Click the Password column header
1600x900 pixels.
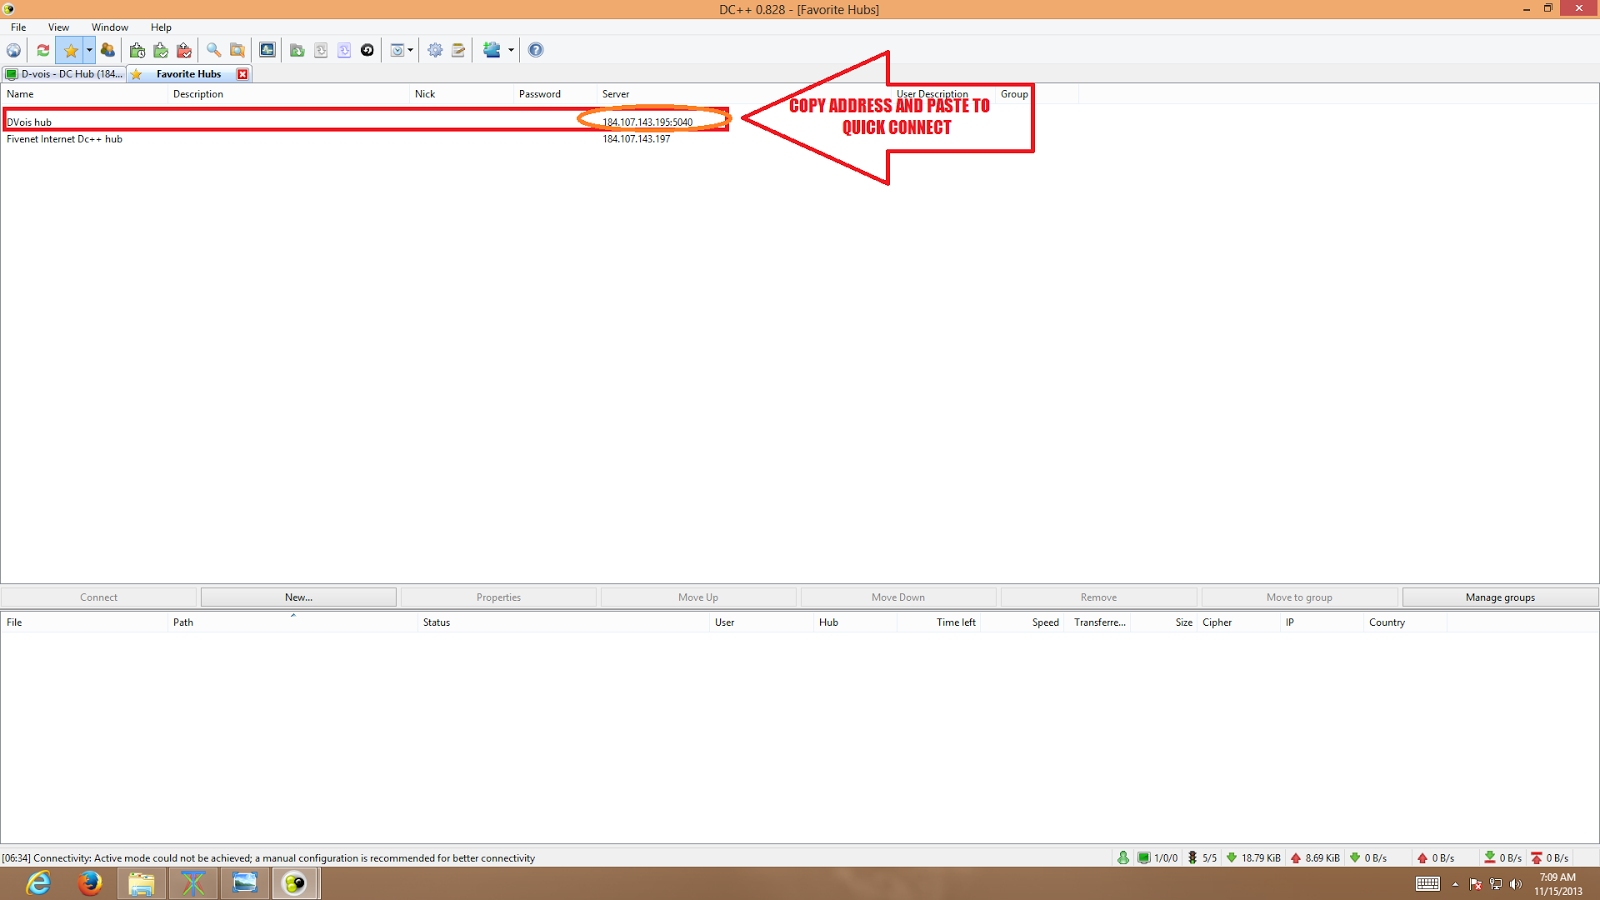[555, 94]
